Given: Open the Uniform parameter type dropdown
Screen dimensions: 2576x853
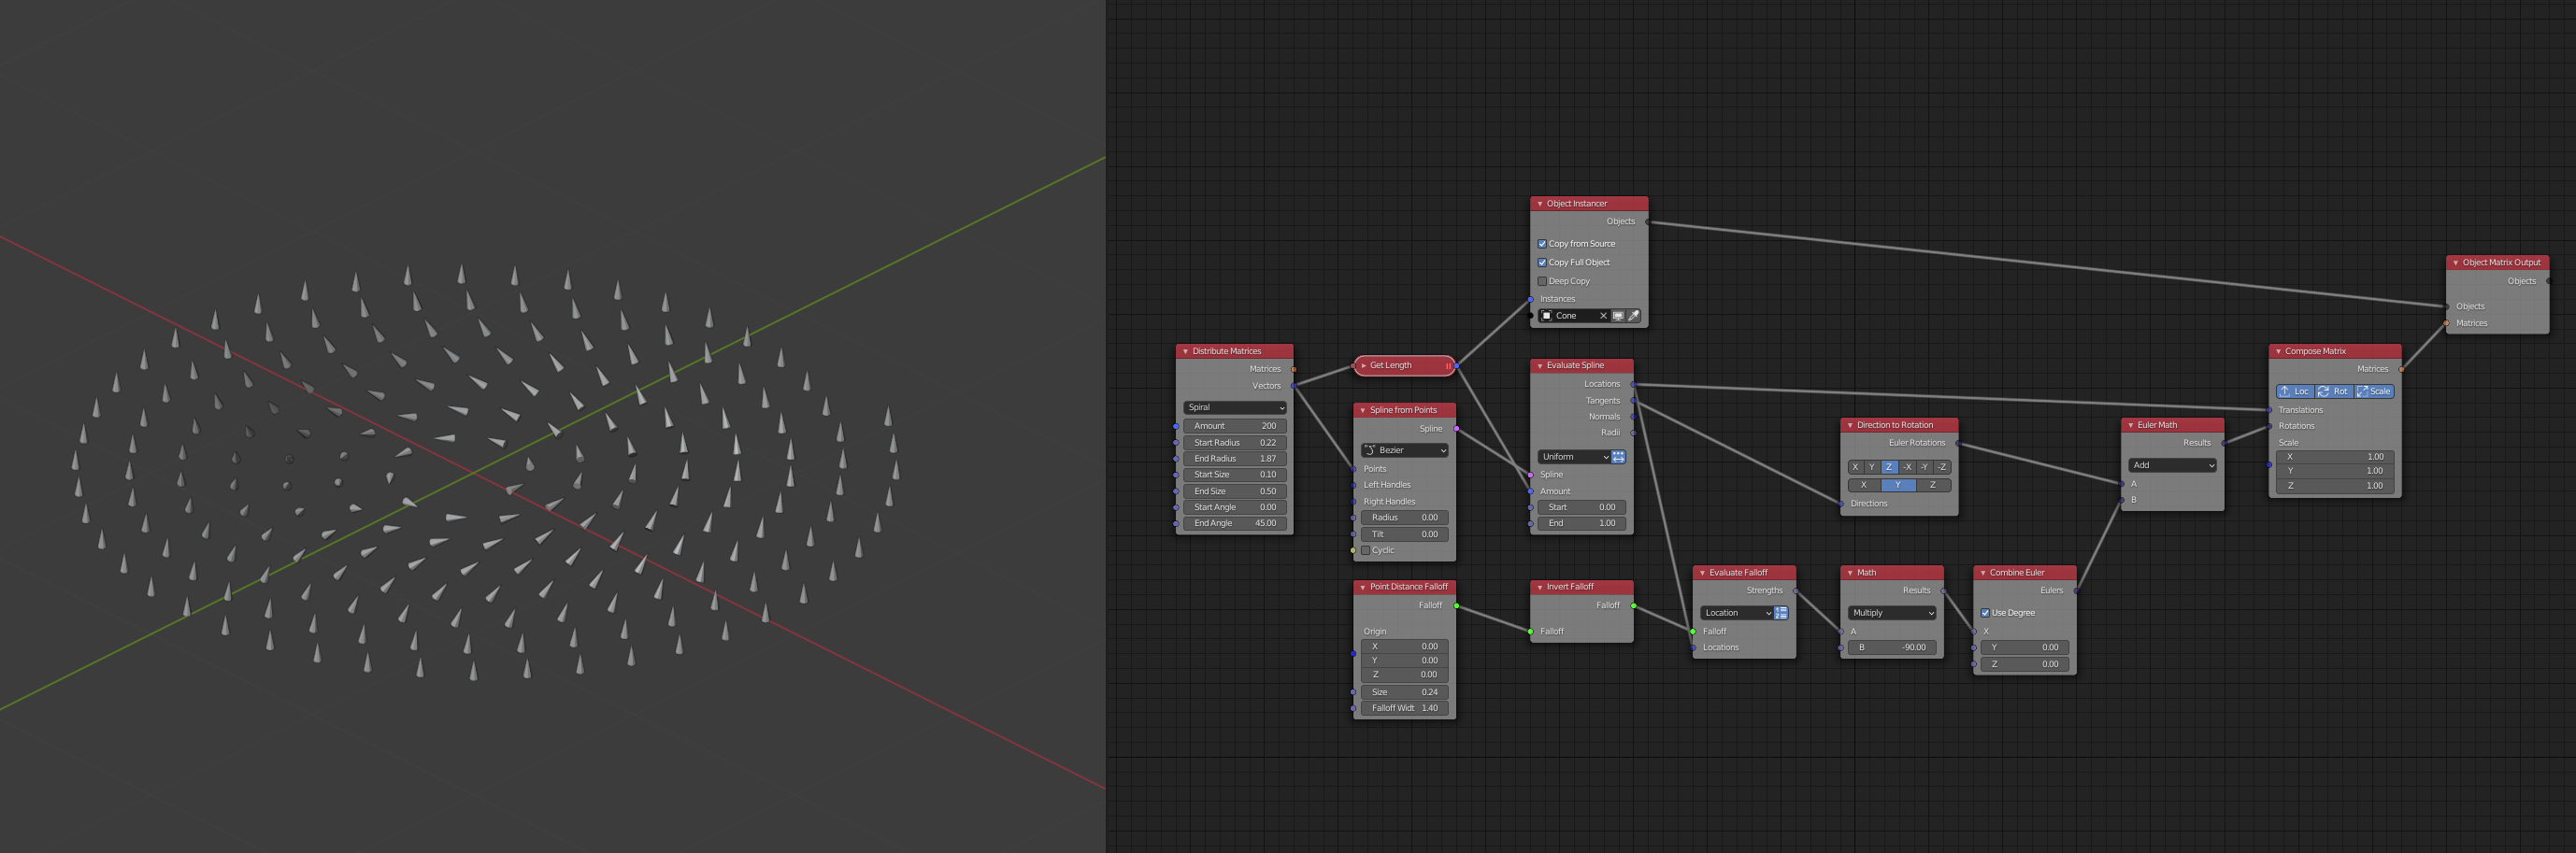Looking at the screenshot, I should tap(1574, 457).
